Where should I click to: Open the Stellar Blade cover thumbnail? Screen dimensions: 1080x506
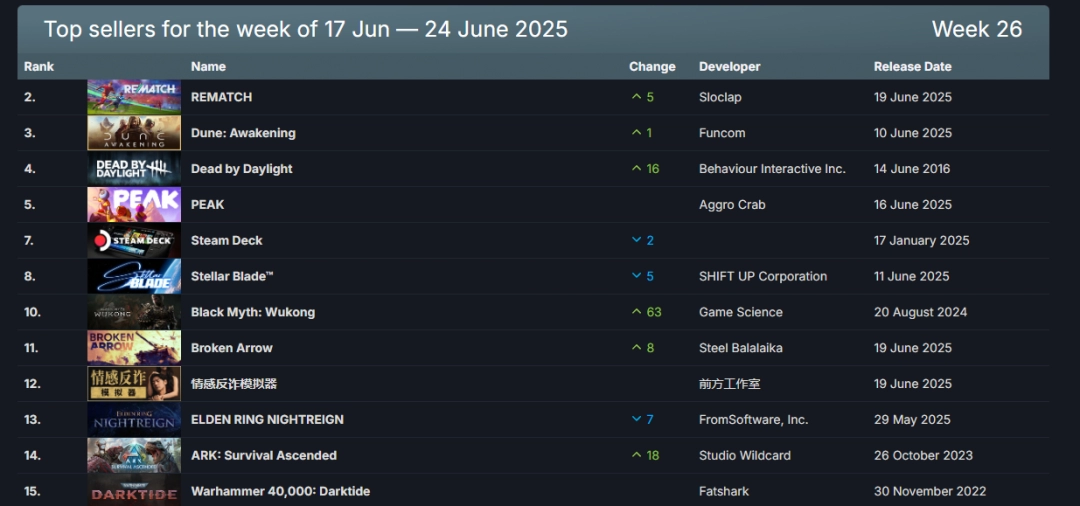pyautogui.click(x=134, y=277)
